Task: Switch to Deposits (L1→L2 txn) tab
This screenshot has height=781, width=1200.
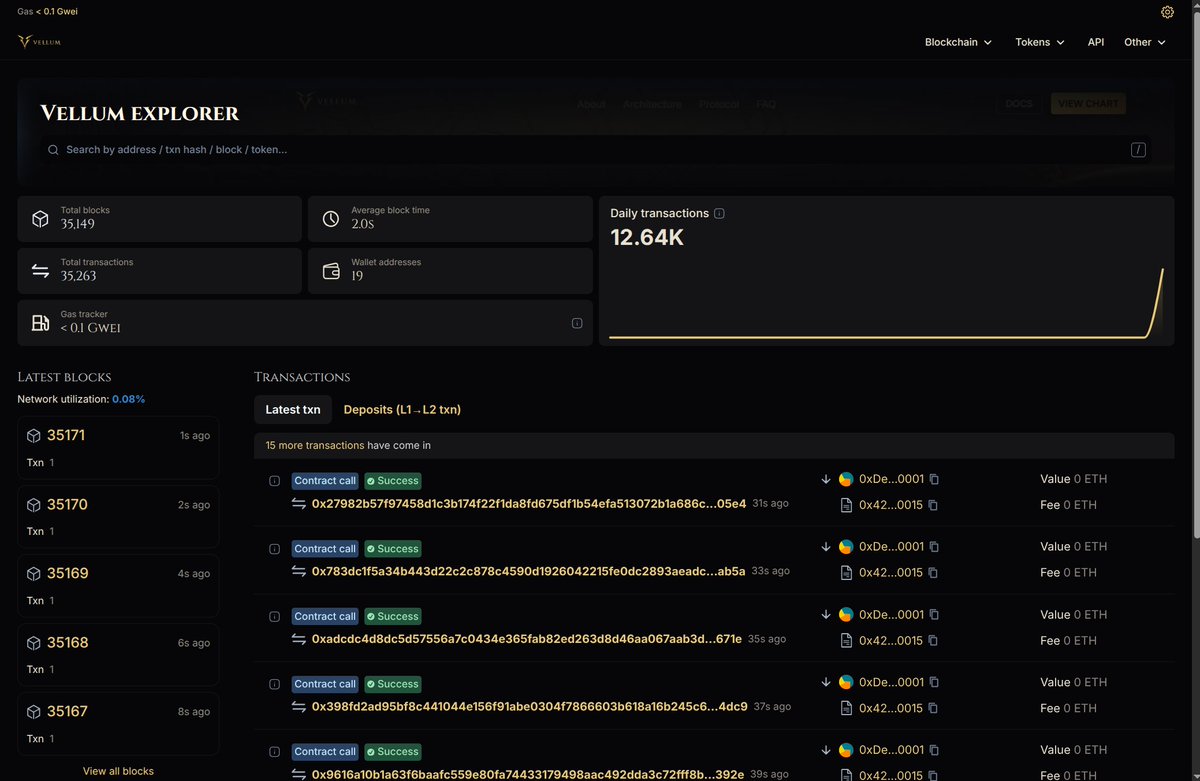Action: [x=402, y=409]
